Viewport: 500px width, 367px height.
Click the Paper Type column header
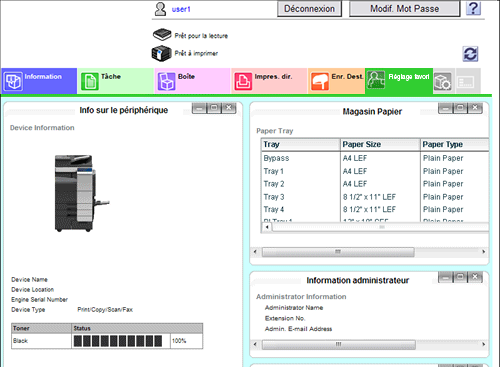pos(455,145)
